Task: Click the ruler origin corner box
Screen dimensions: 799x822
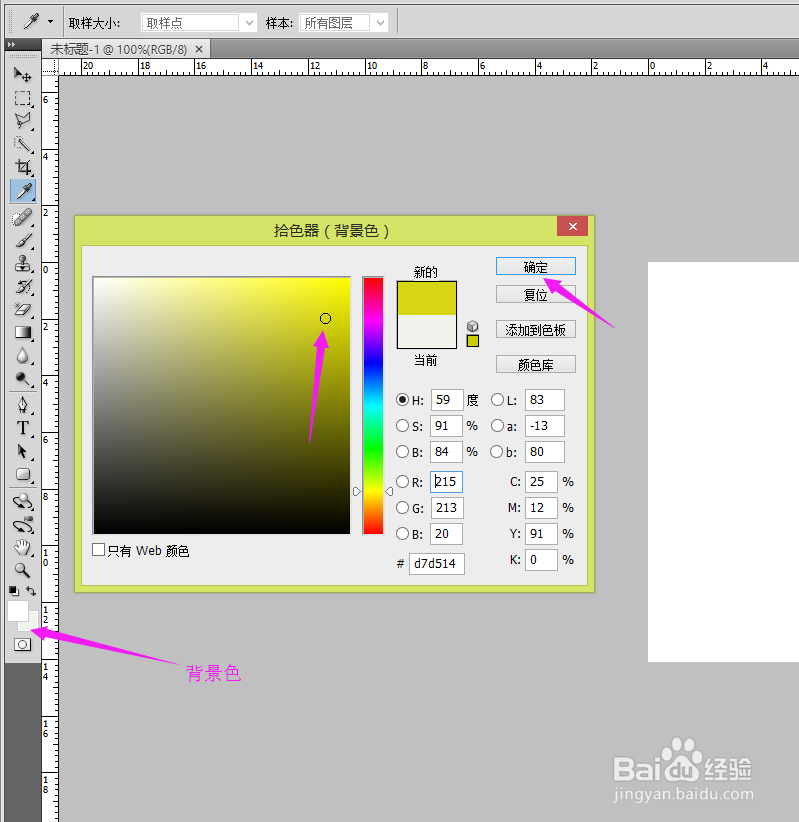Action: click(50, 67)
